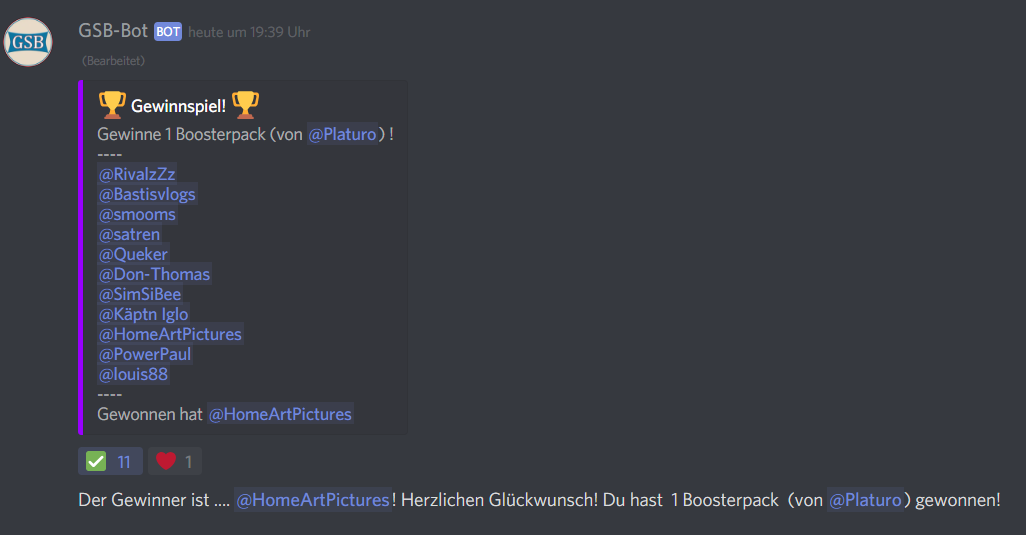Open @Platuro mention in embed description
The height and width of the screenshot is (535, 1026).
[x=343, y=134]
